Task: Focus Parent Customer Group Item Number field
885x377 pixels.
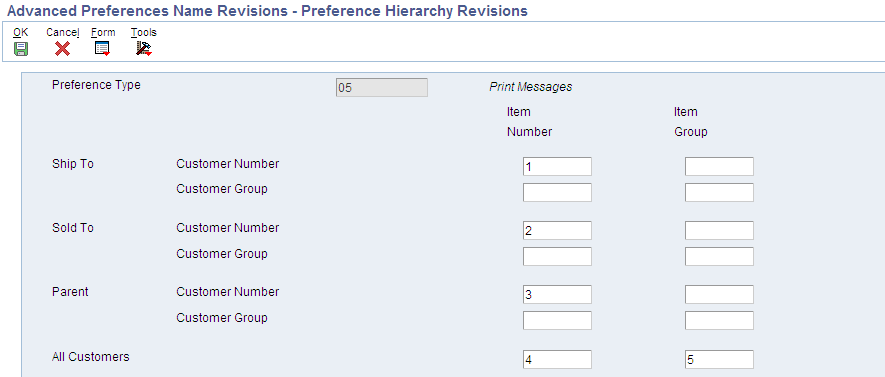Action: [x=558, y=320]
